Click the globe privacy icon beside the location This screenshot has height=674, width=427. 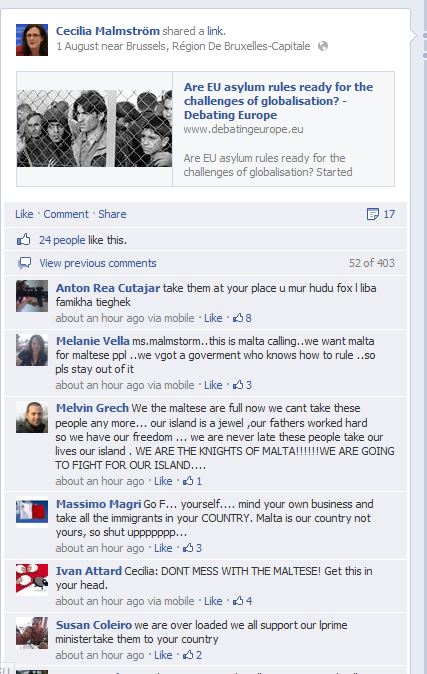tap(323, 46)
